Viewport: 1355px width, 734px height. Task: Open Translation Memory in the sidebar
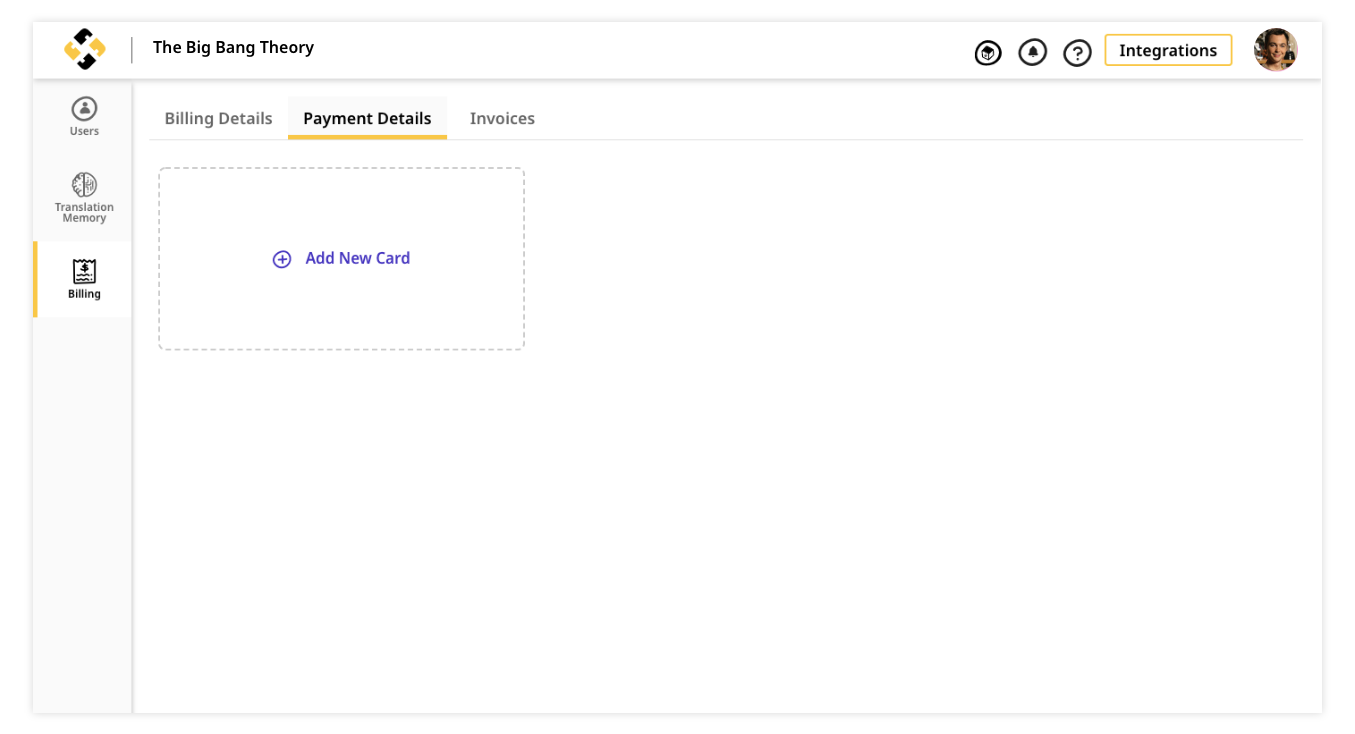(x=84, y=197)
